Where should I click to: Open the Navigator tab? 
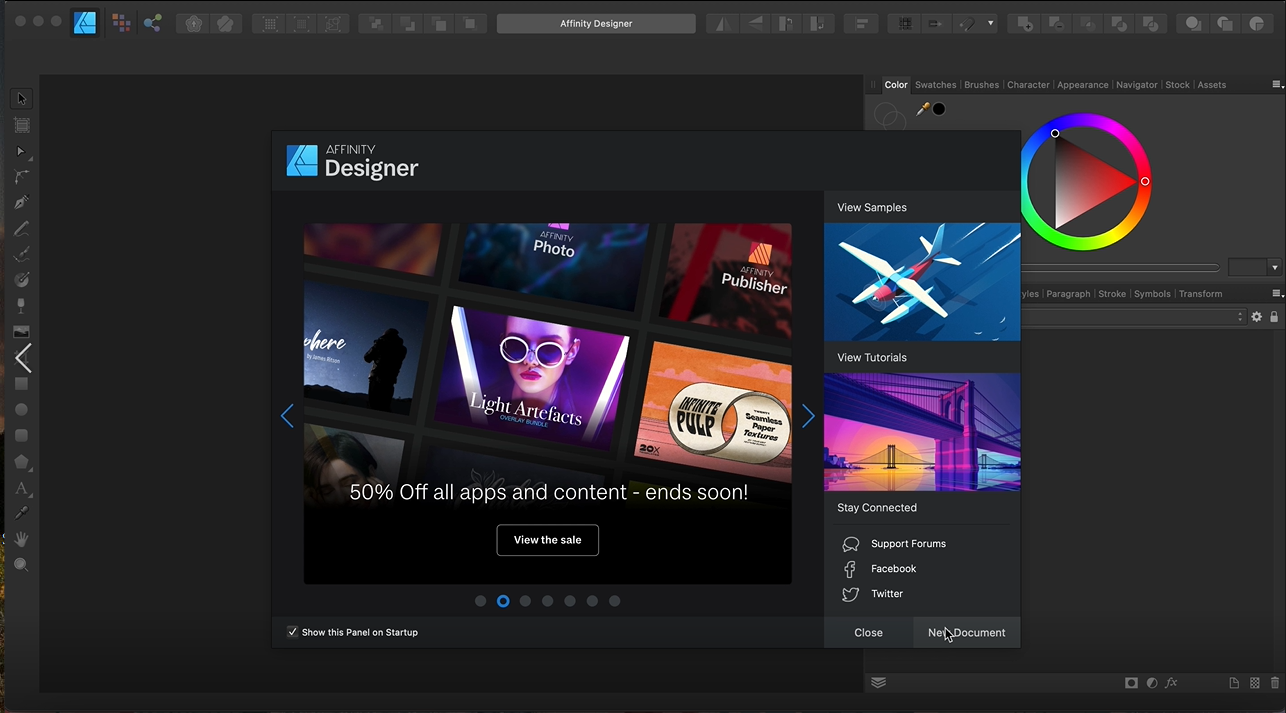click(x=1137, y=85)
